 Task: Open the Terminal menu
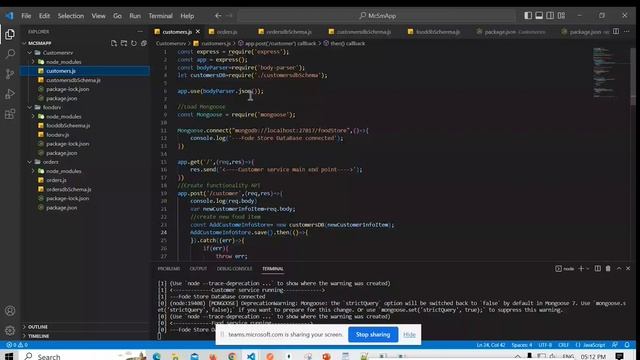160,16
